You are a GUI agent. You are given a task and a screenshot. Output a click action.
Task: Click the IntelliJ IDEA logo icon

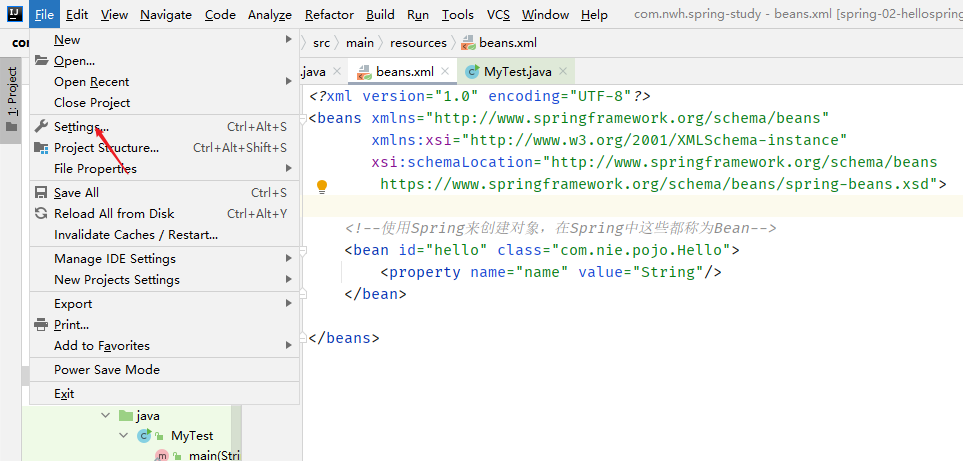14,14
